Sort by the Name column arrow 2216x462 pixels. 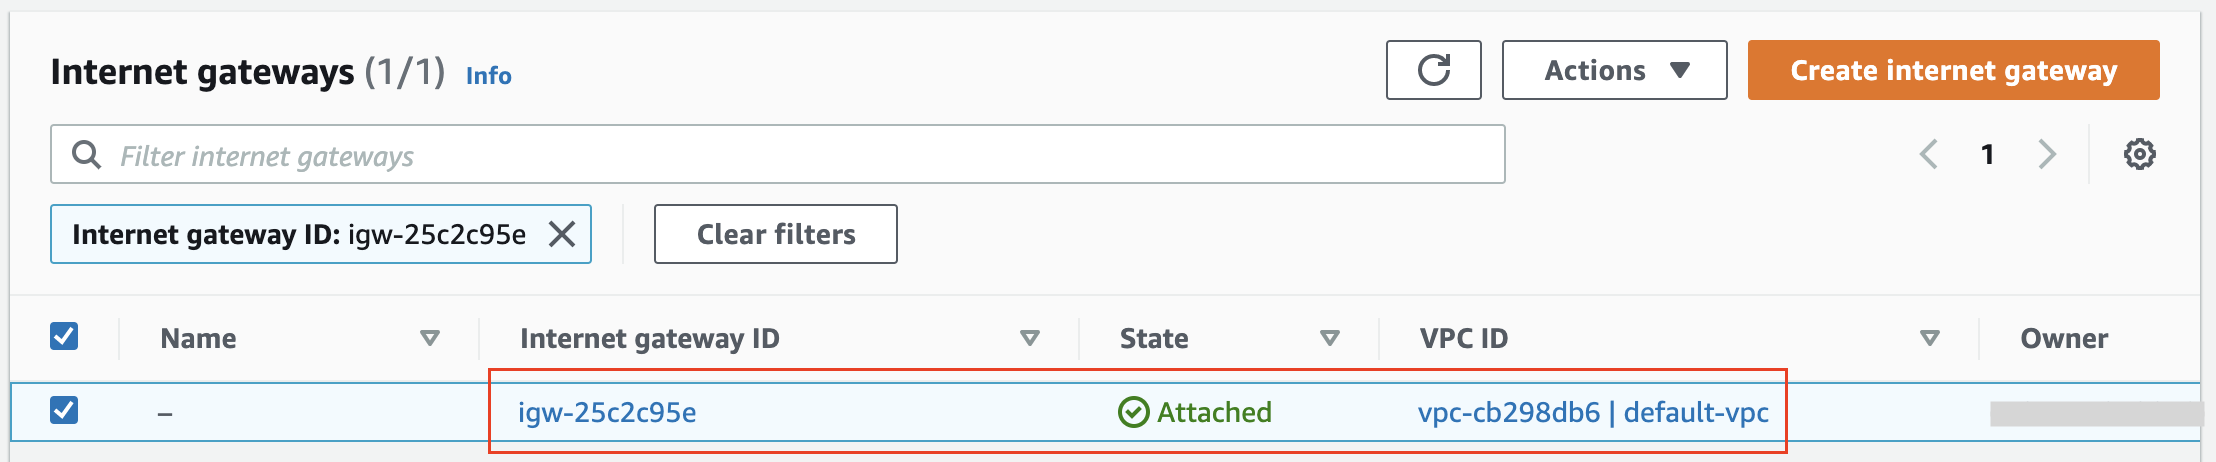[x=430, y=338]
